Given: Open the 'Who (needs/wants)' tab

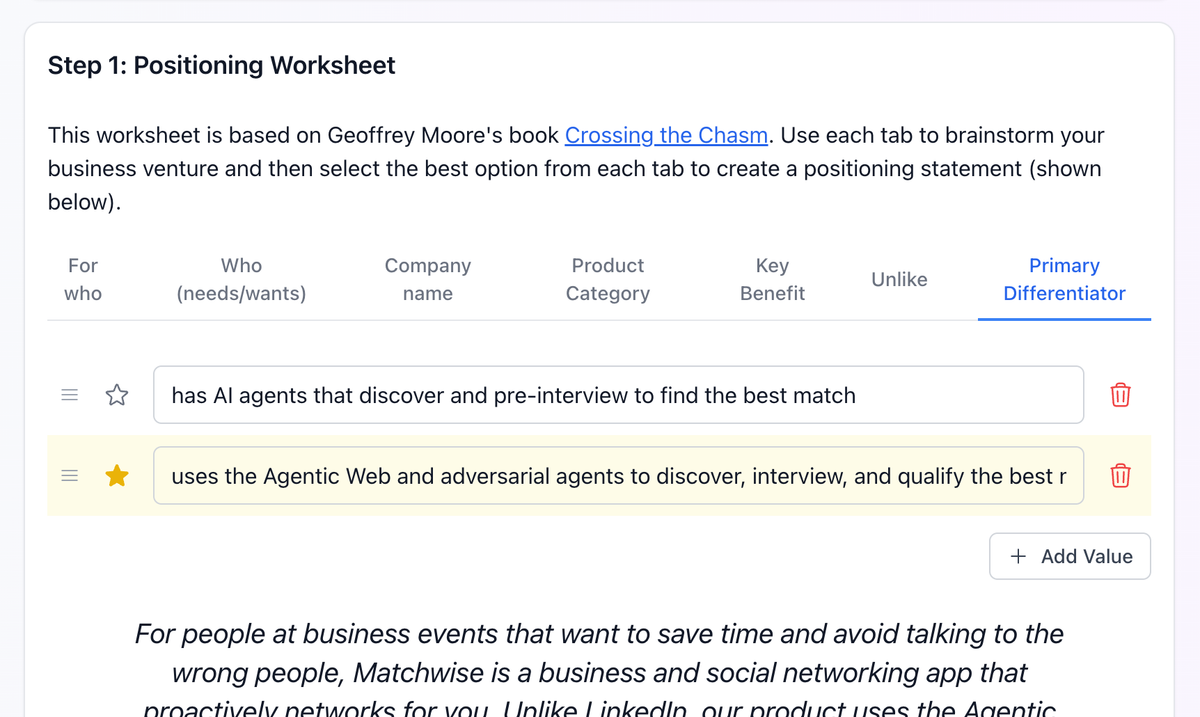Looking at the screenshot, I should pos(241,279).
